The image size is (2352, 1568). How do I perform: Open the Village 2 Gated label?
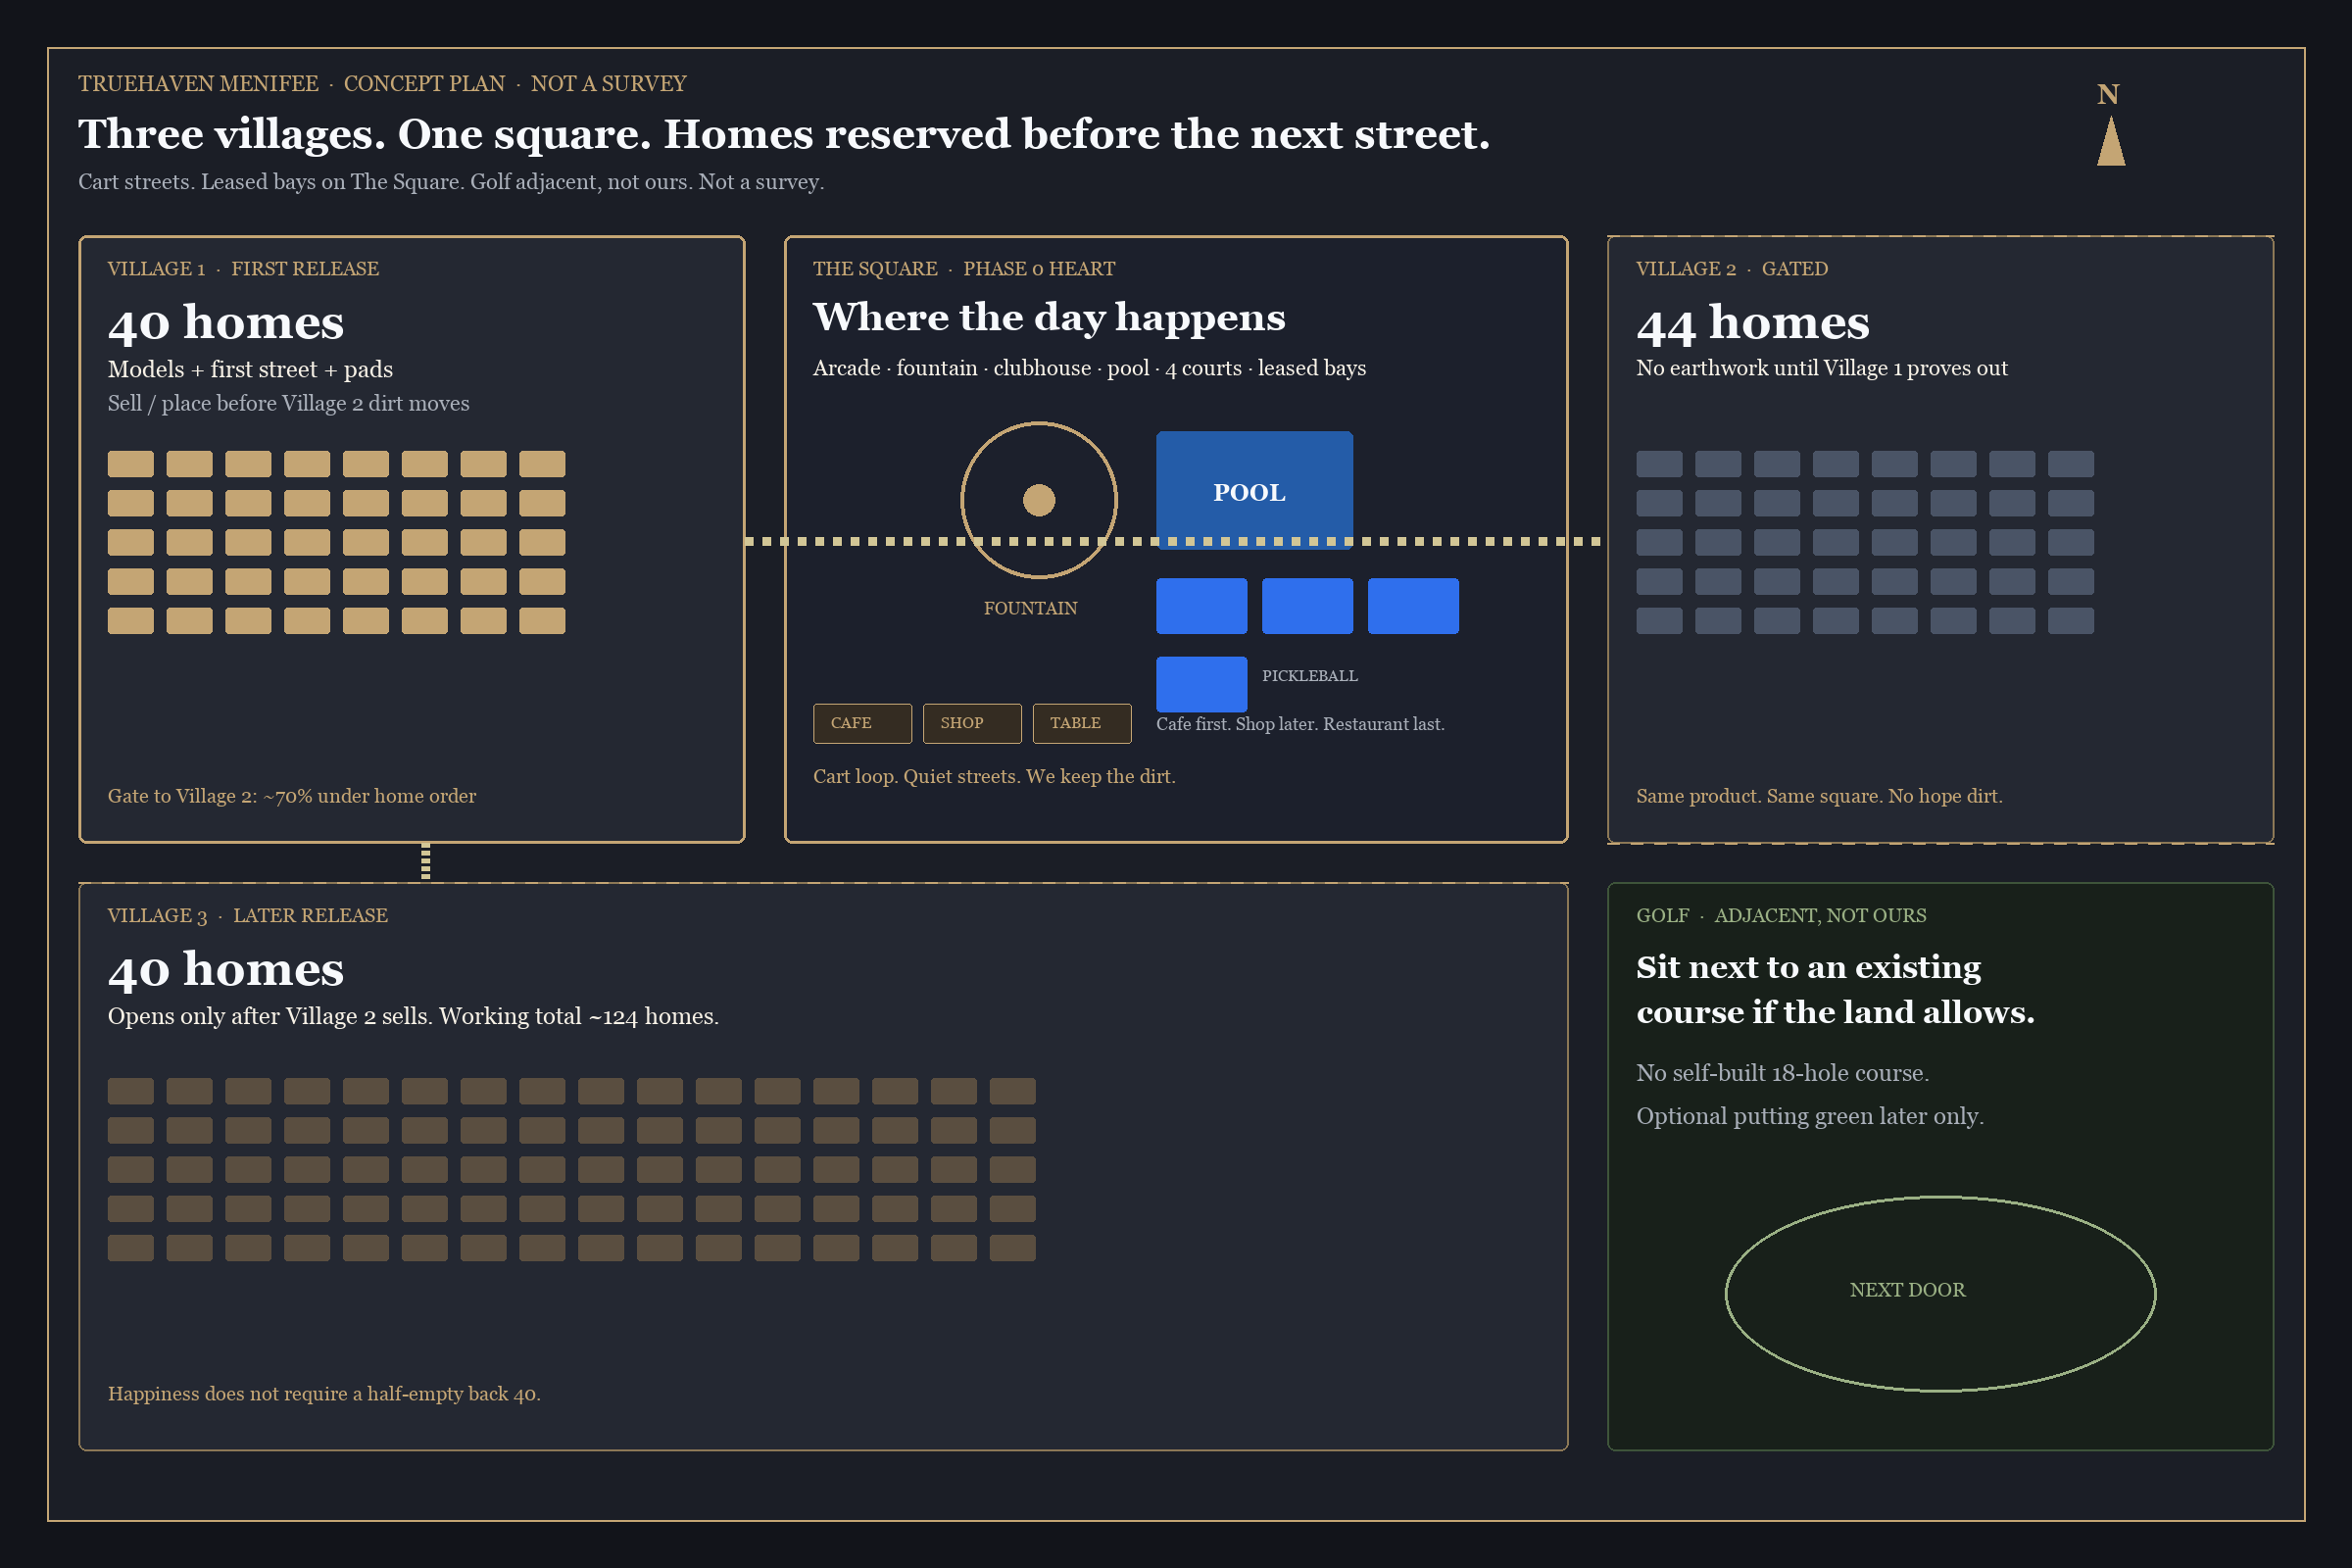click(1732, 269)
